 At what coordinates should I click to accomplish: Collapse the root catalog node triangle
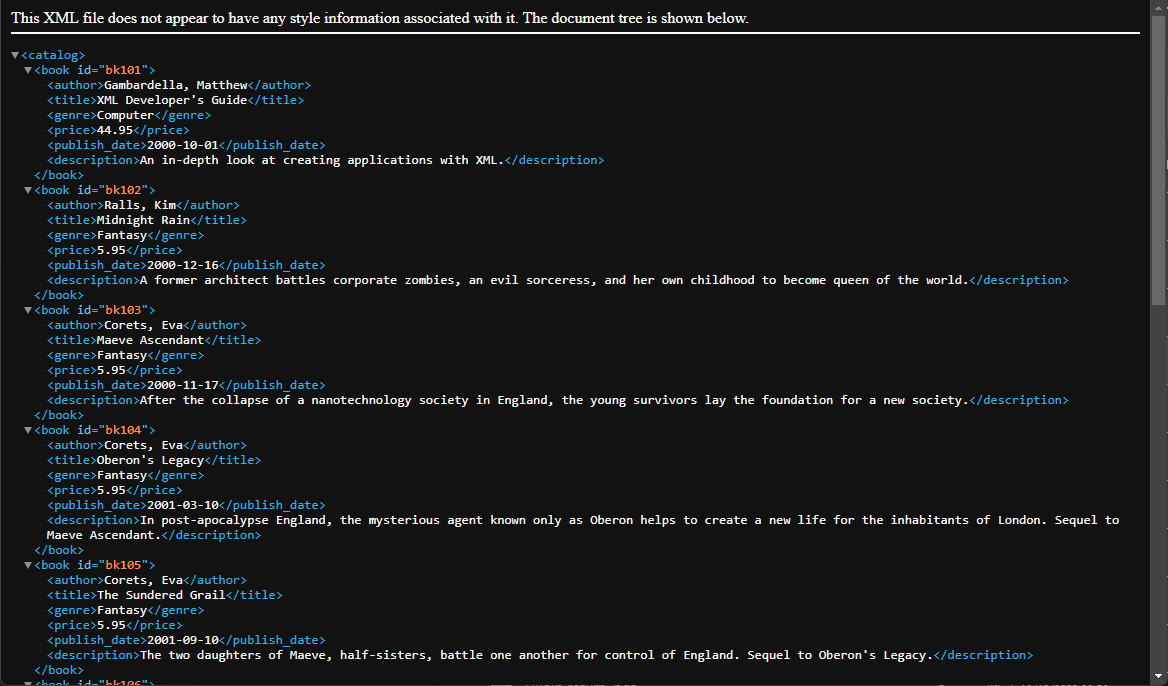point(15,55)
